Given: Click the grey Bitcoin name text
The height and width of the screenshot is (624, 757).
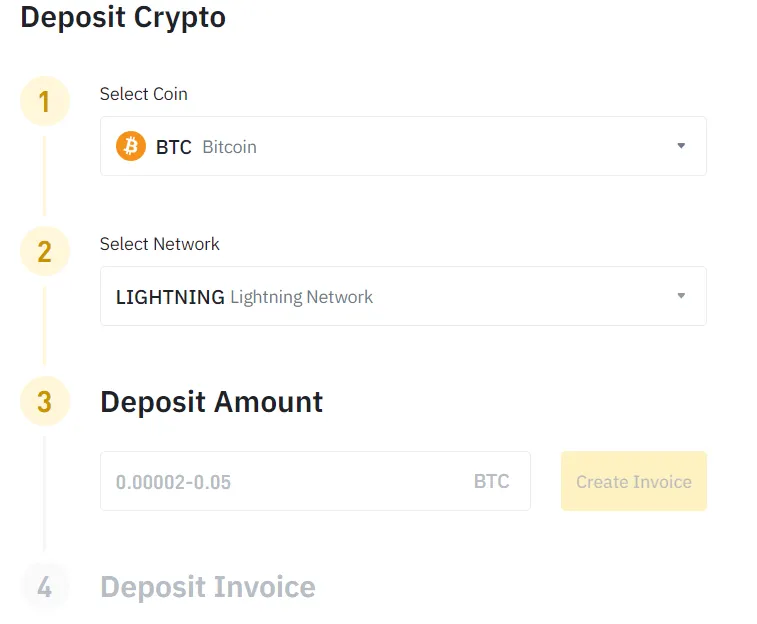Looking at the screenshot, I should pos(229,147).
